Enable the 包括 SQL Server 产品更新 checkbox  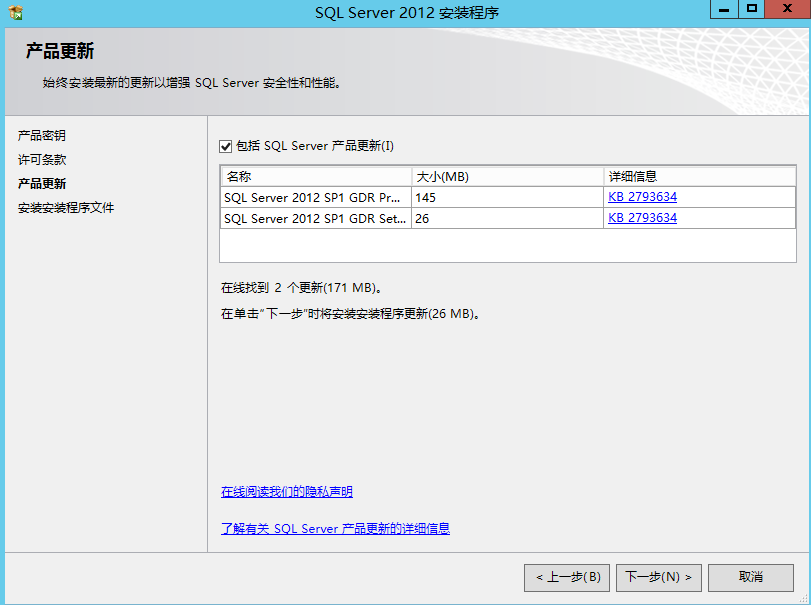226,146
